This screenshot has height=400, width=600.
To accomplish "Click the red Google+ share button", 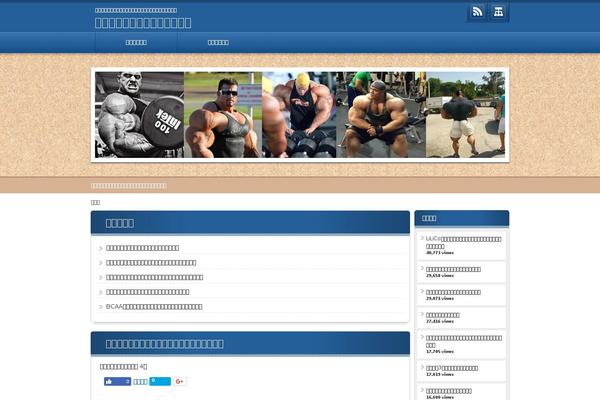I will coord(180,381).
